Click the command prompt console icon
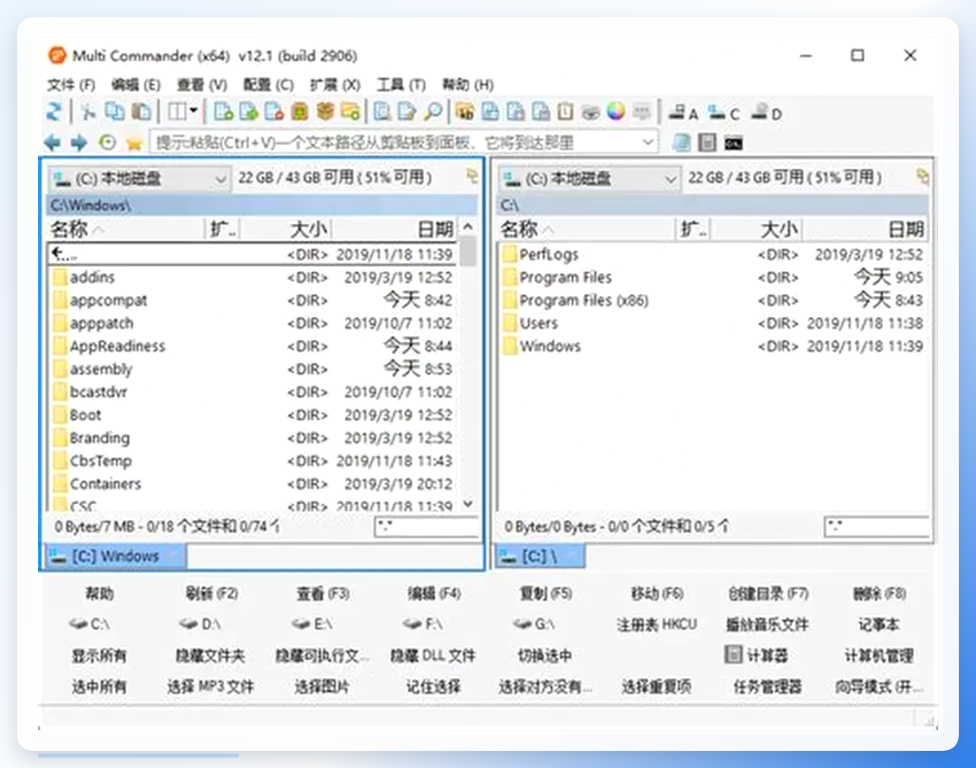The width and height of the screenshot is (976, 768). (x=734, y=144)
